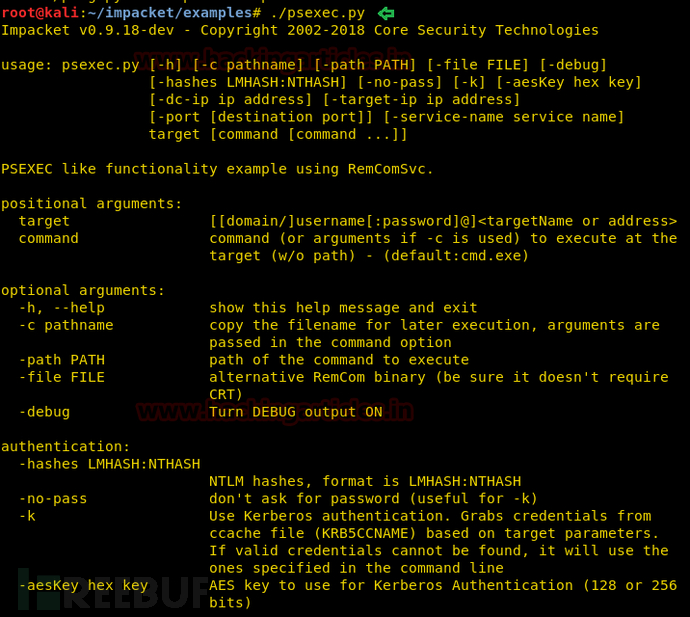Click the [-target-ip ip address] usage option

421,100
